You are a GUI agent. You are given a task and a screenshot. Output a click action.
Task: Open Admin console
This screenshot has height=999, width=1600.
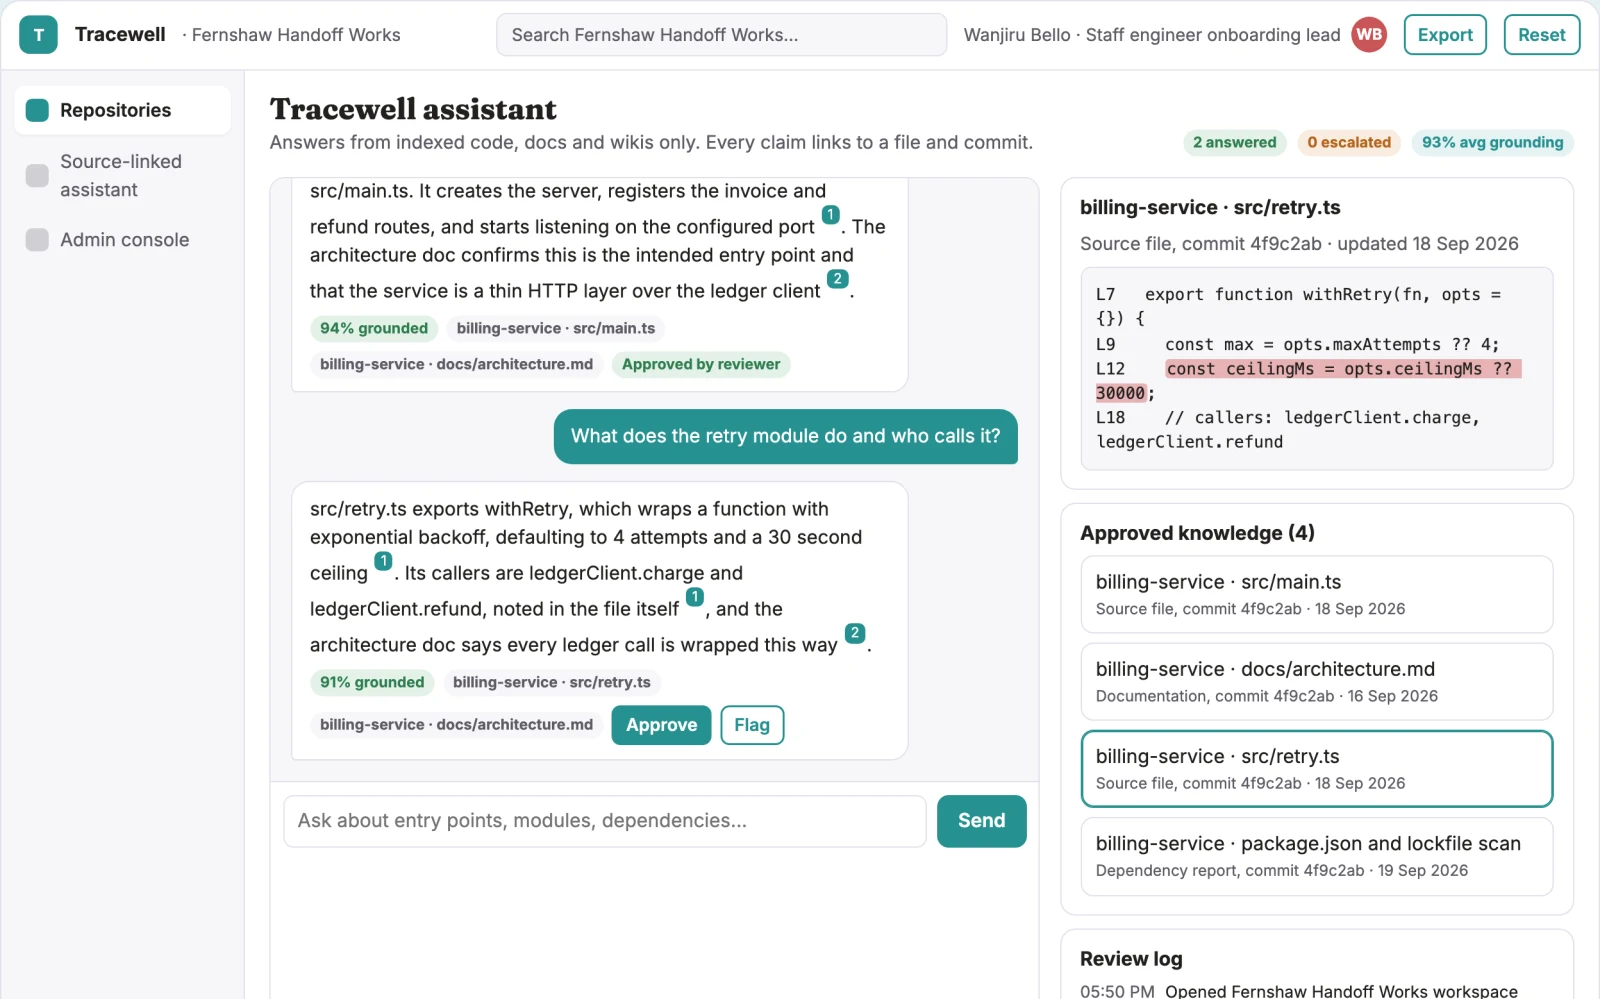[122, 240]
